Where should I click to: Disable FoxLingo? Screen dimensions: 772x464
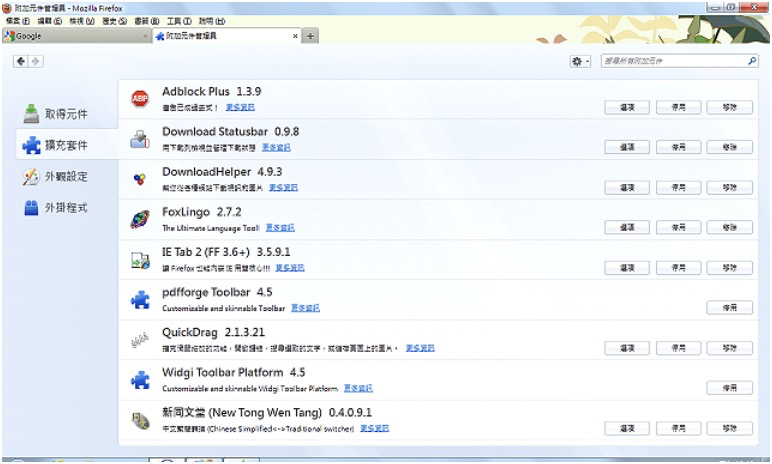point(678,227)
